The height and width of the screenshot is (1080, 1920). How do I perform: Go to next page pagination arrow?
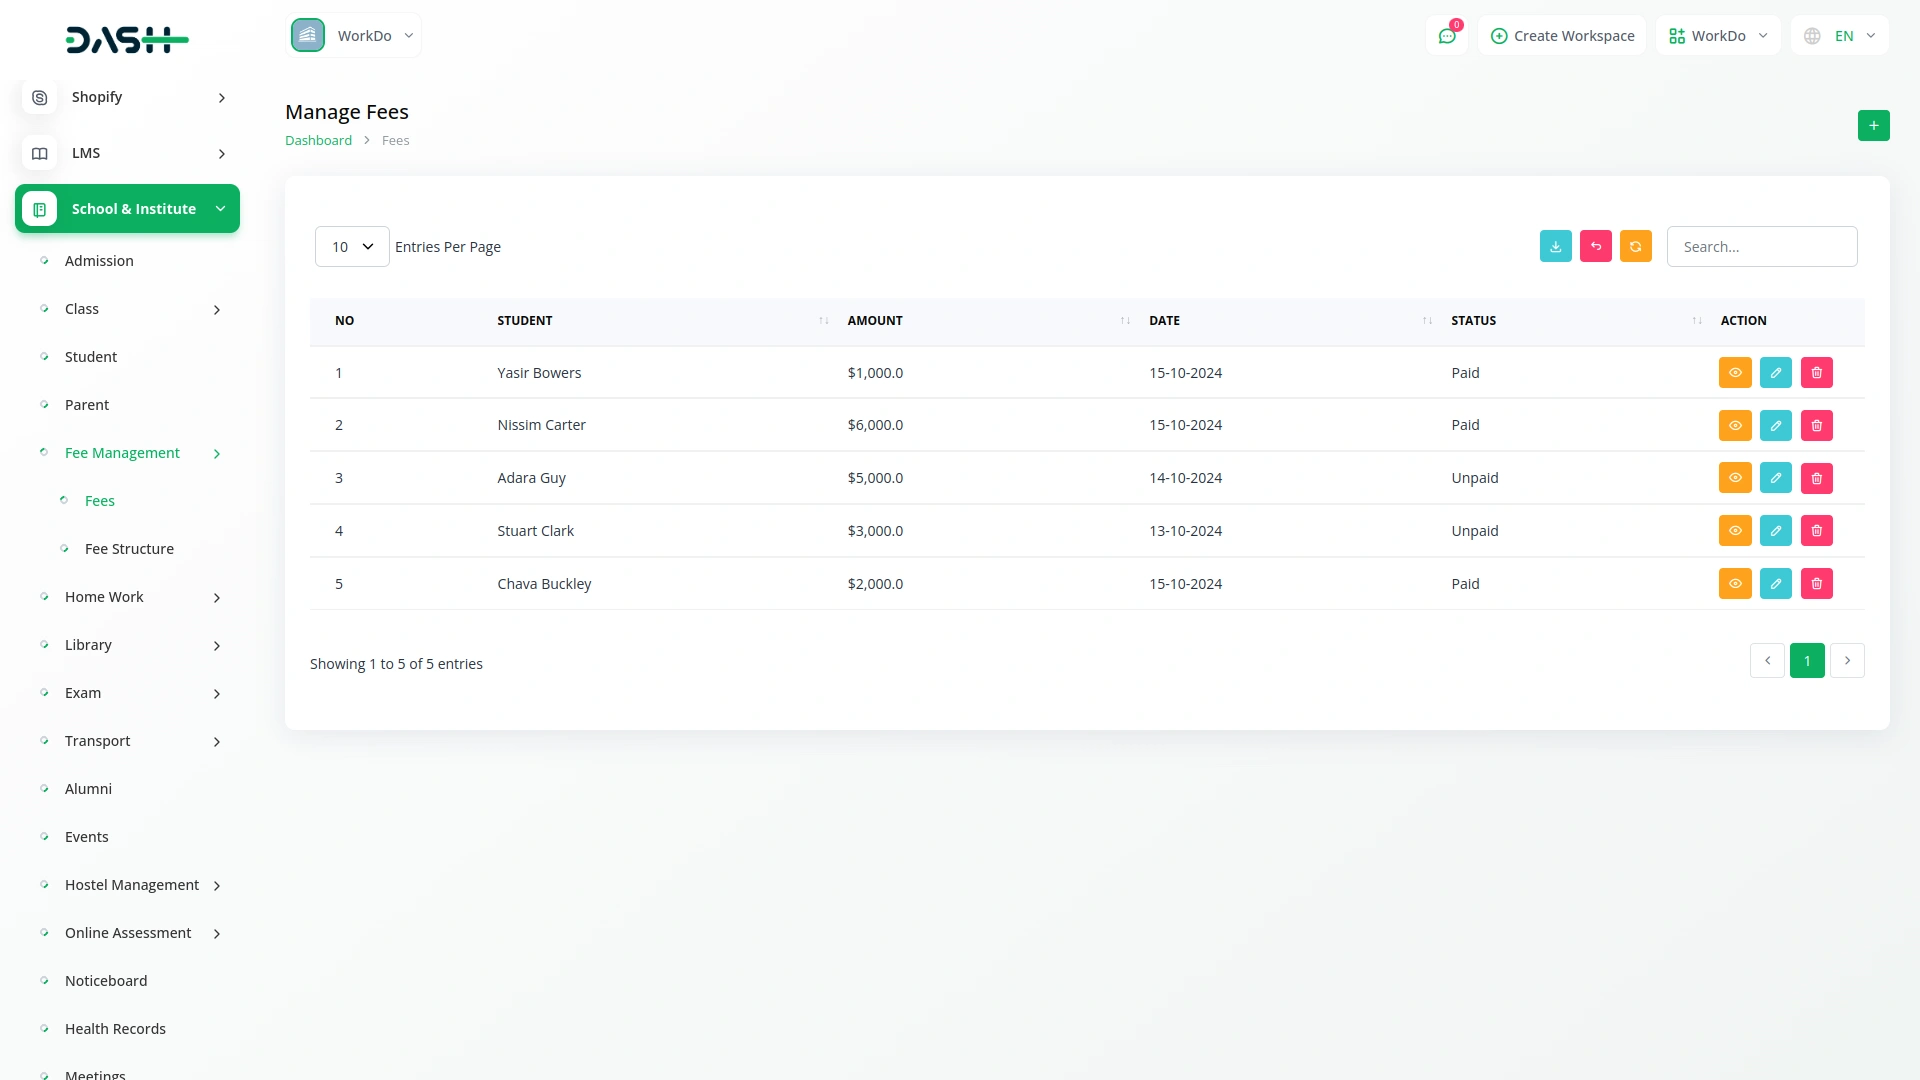[1846, 661]
